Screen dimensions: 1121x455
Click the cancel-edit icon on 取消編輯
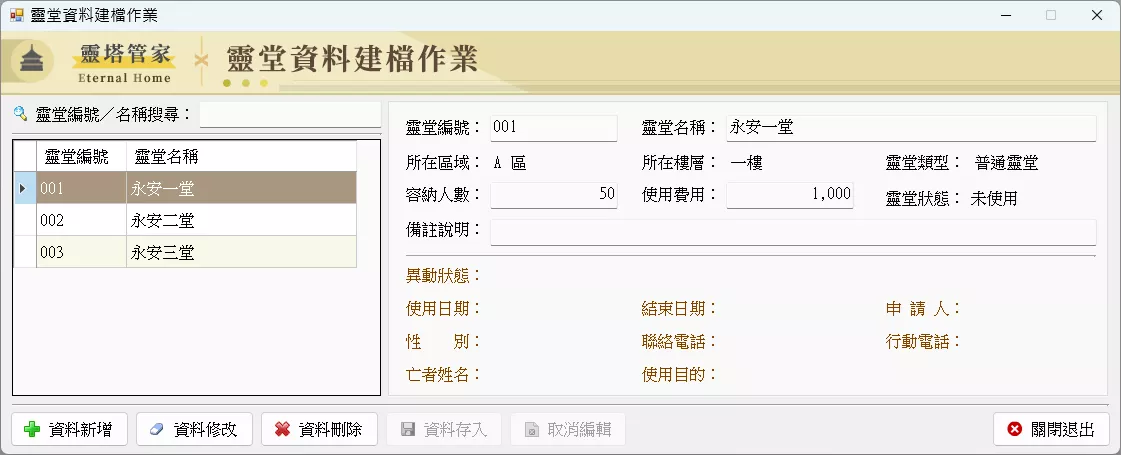(x=531, y=429)
